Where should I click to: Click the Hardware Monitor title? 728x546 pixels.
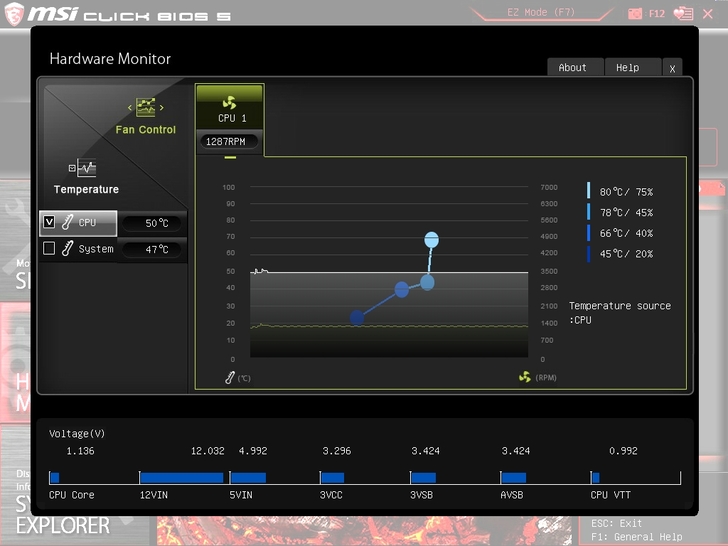point(110,59)
